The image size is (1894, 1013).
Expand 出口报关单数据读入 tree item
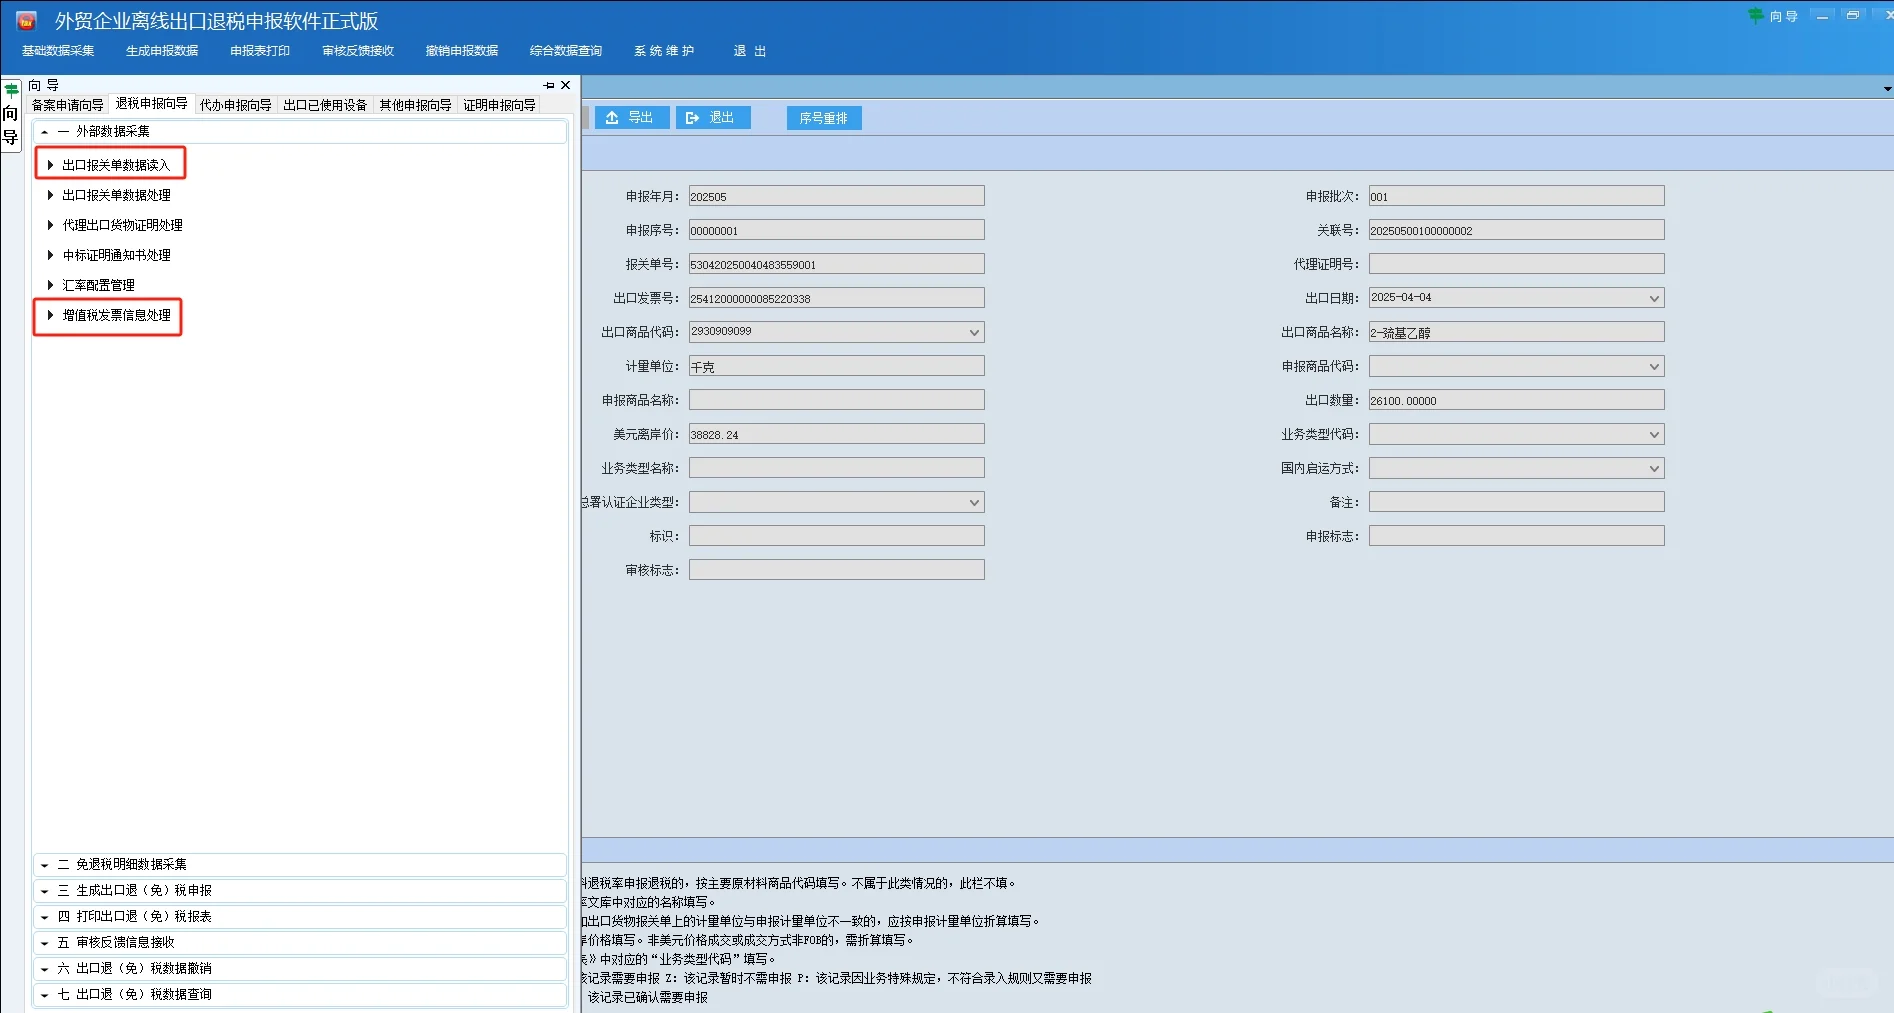coord(50,165)
